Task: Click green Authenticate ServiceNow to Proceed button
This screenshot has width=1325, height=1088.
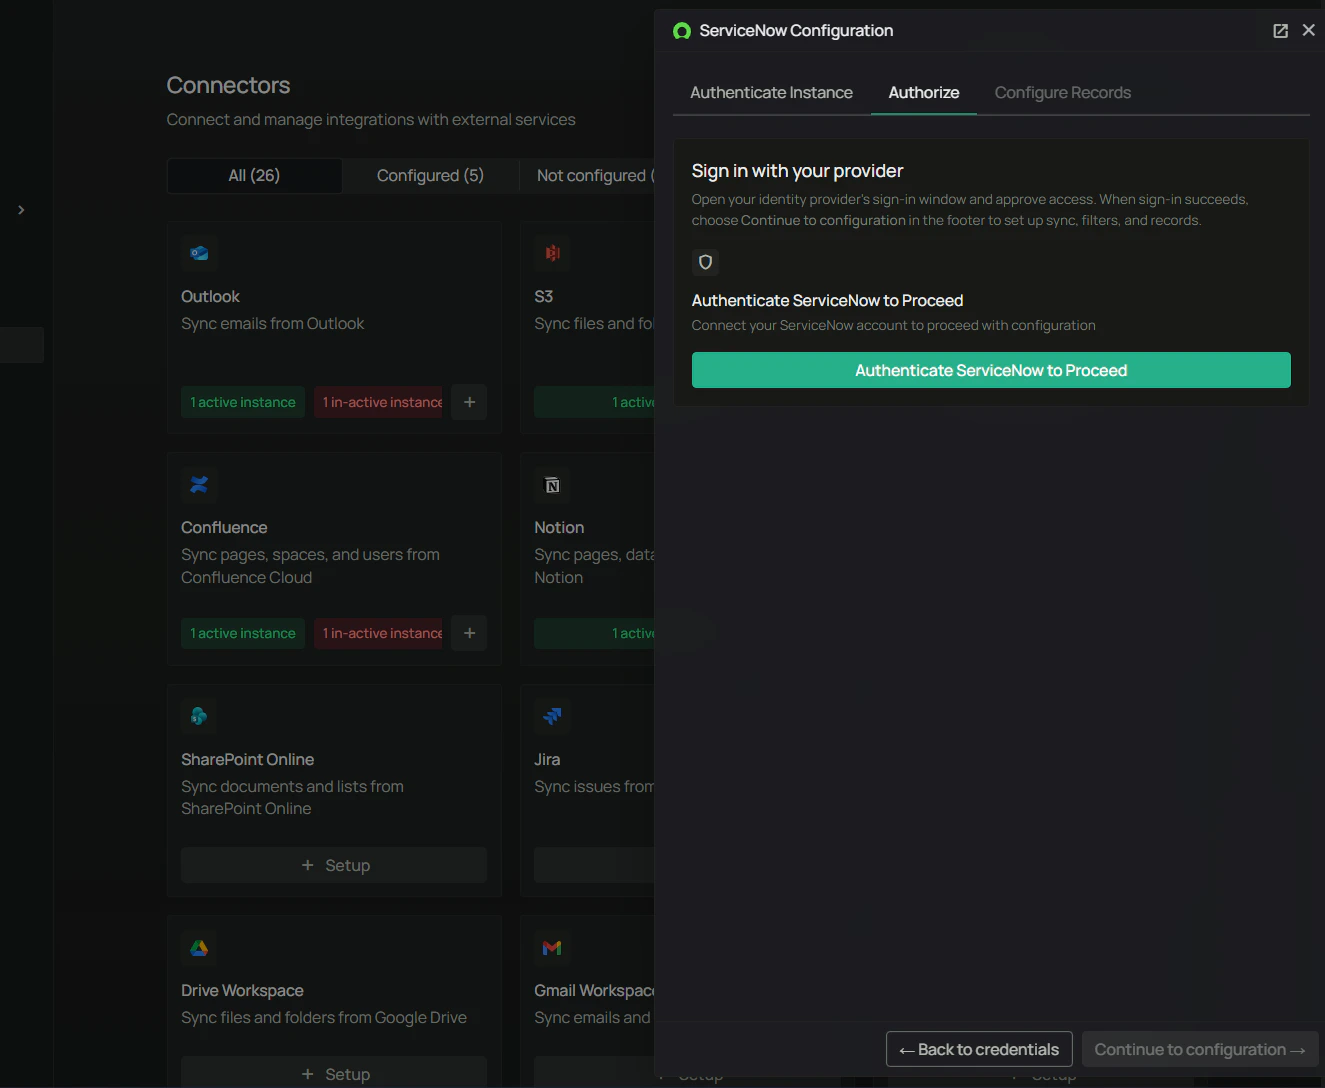Action: coord(991,370)
